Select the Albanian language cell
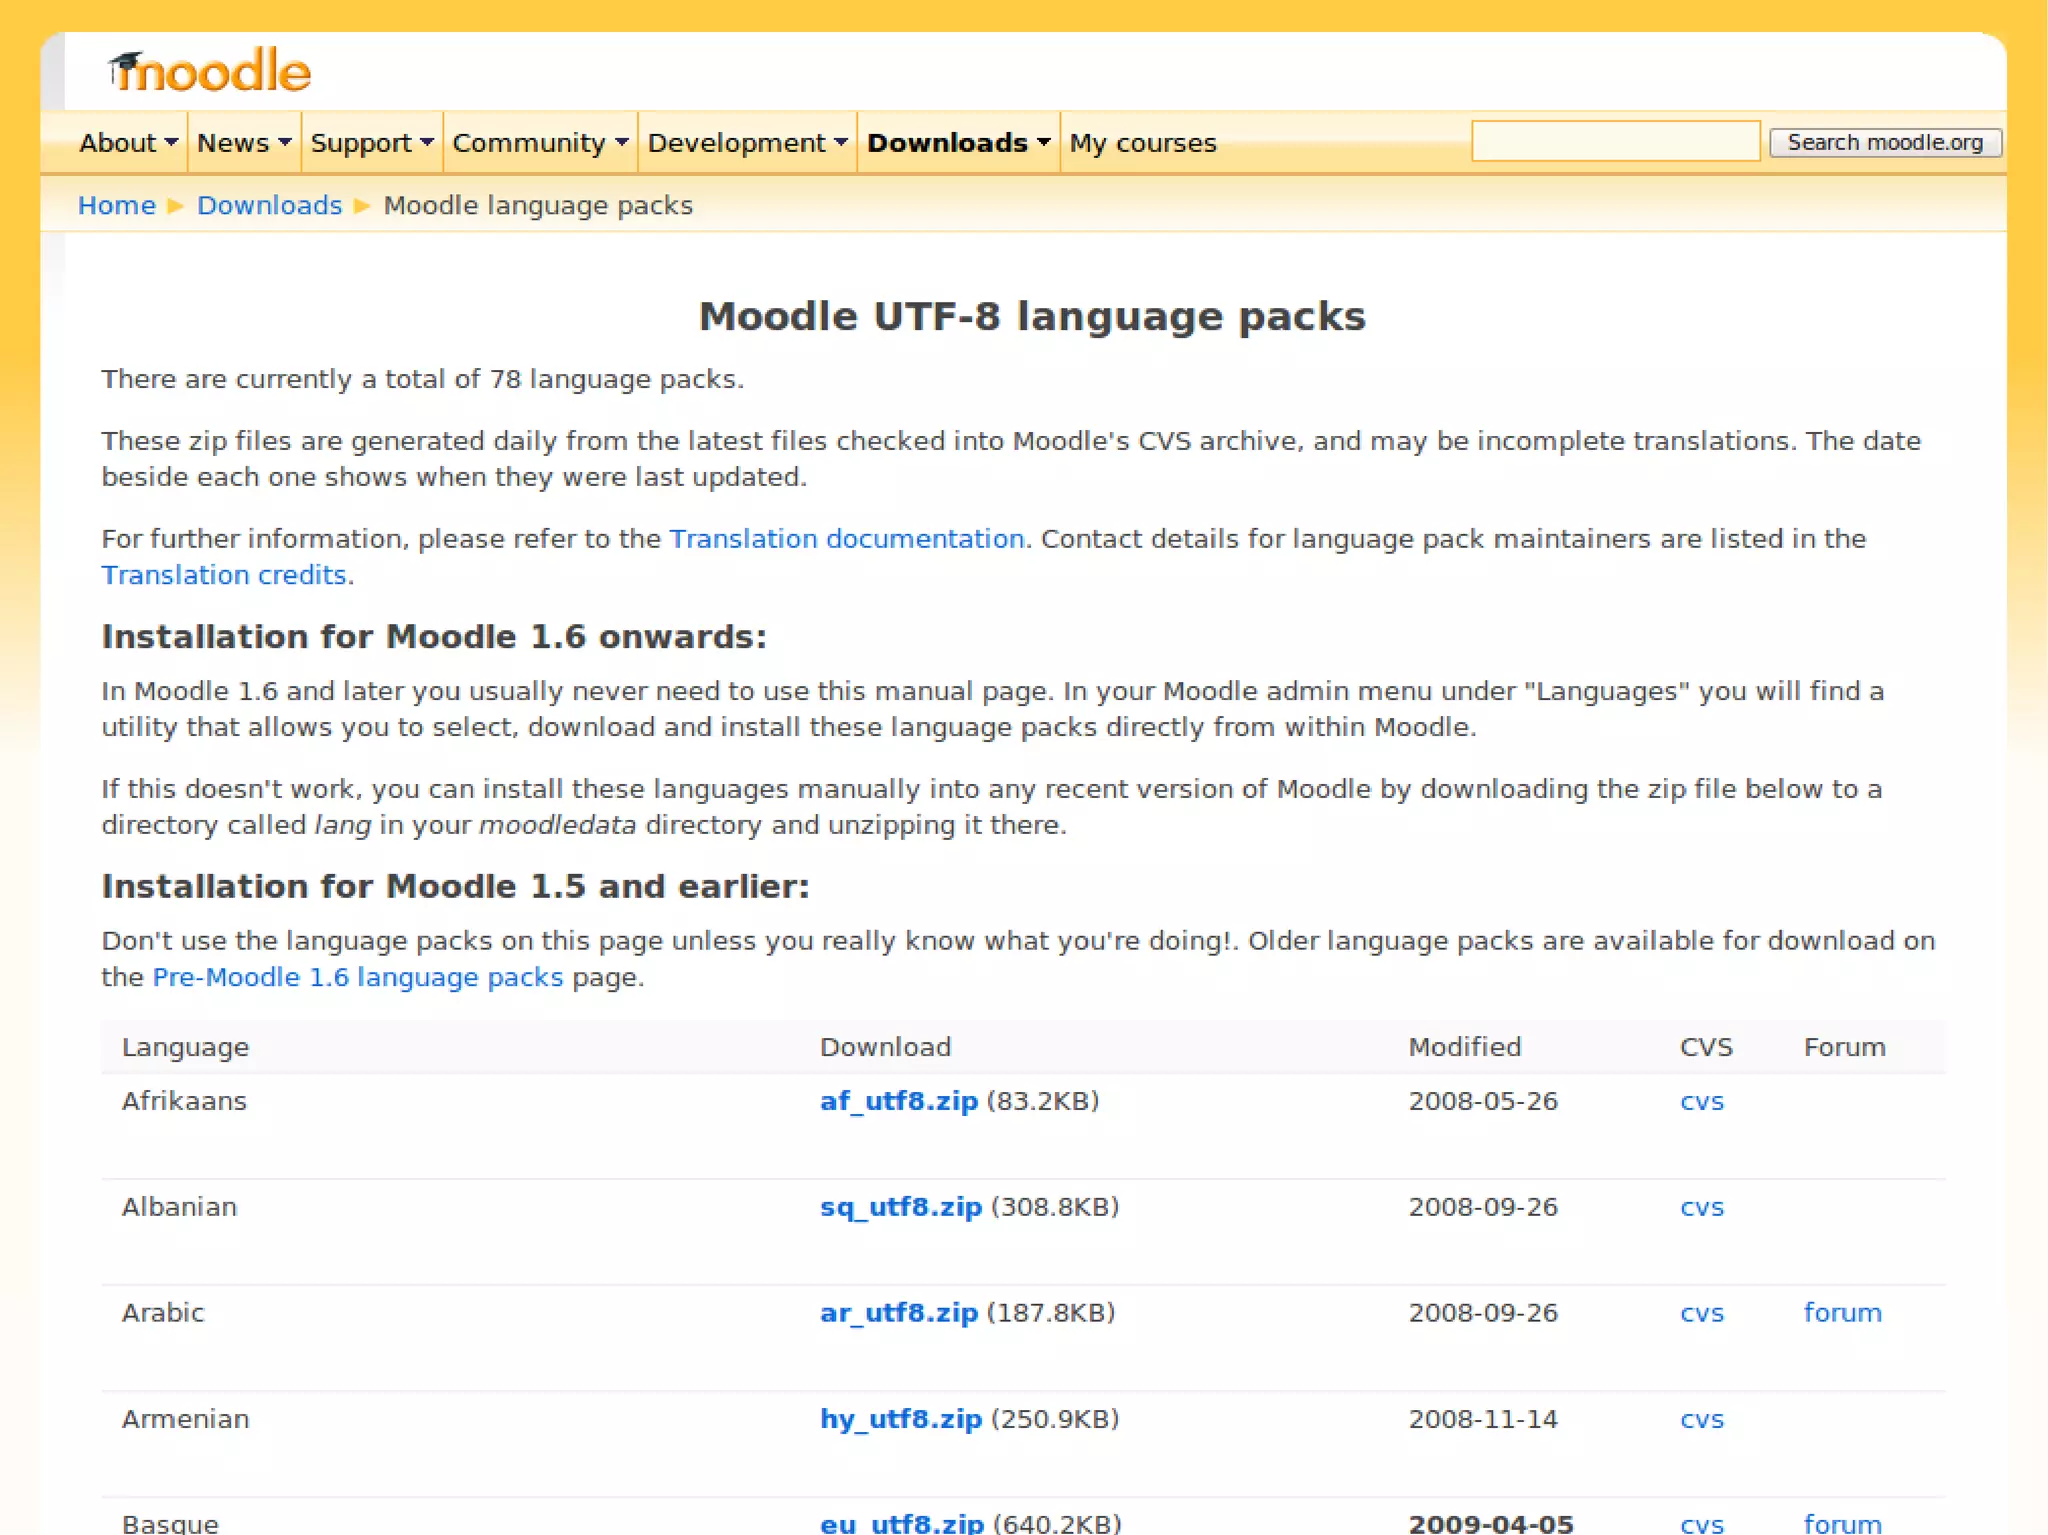 click(x=179, y=1207)
